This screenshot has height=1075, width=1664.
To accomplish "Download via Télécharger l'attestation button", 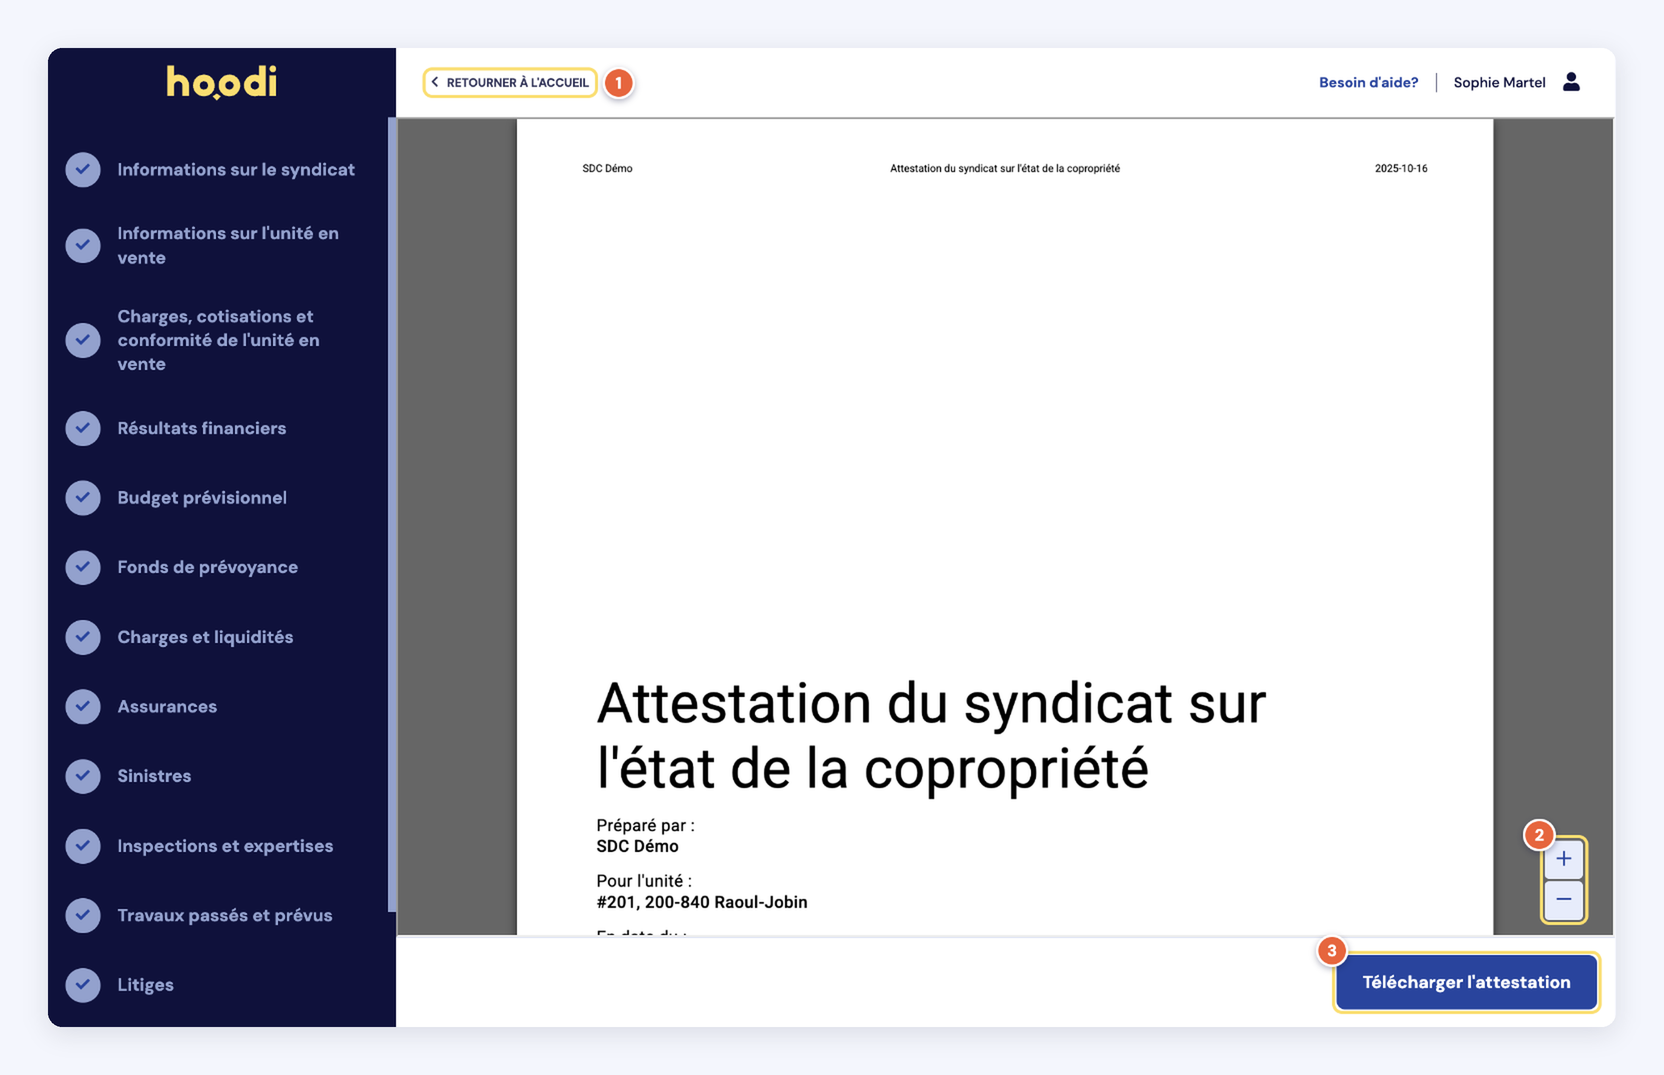I will coord(1466,982).
